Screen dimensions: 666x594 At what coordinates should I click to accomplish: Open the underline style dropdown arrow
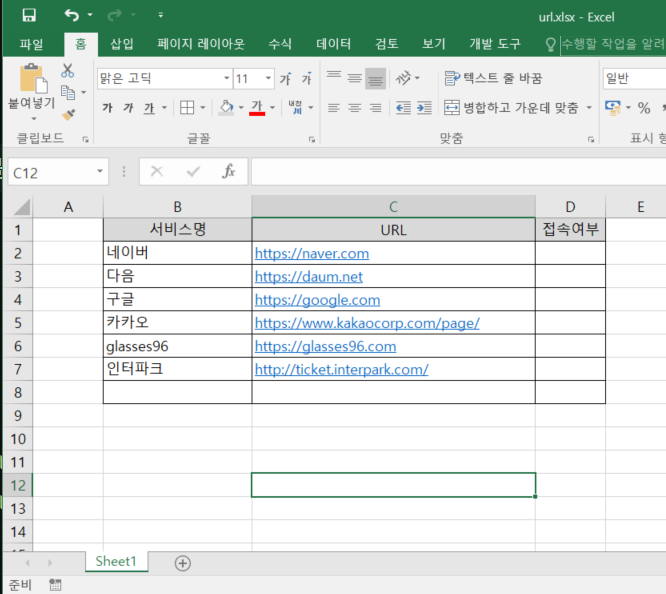[164, 108]
